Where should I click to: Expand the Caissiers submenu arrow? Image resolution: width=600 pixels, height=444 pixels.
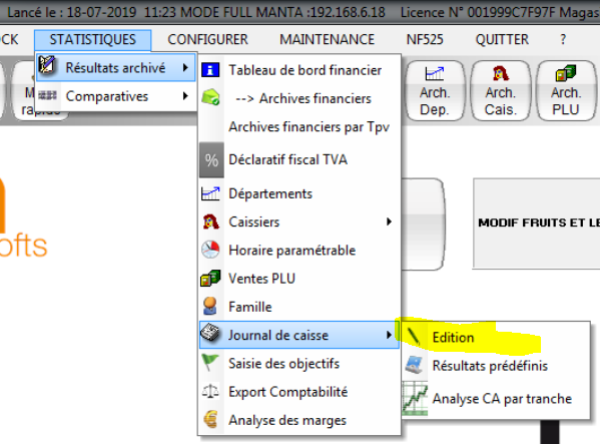click(x=388, y=222)
